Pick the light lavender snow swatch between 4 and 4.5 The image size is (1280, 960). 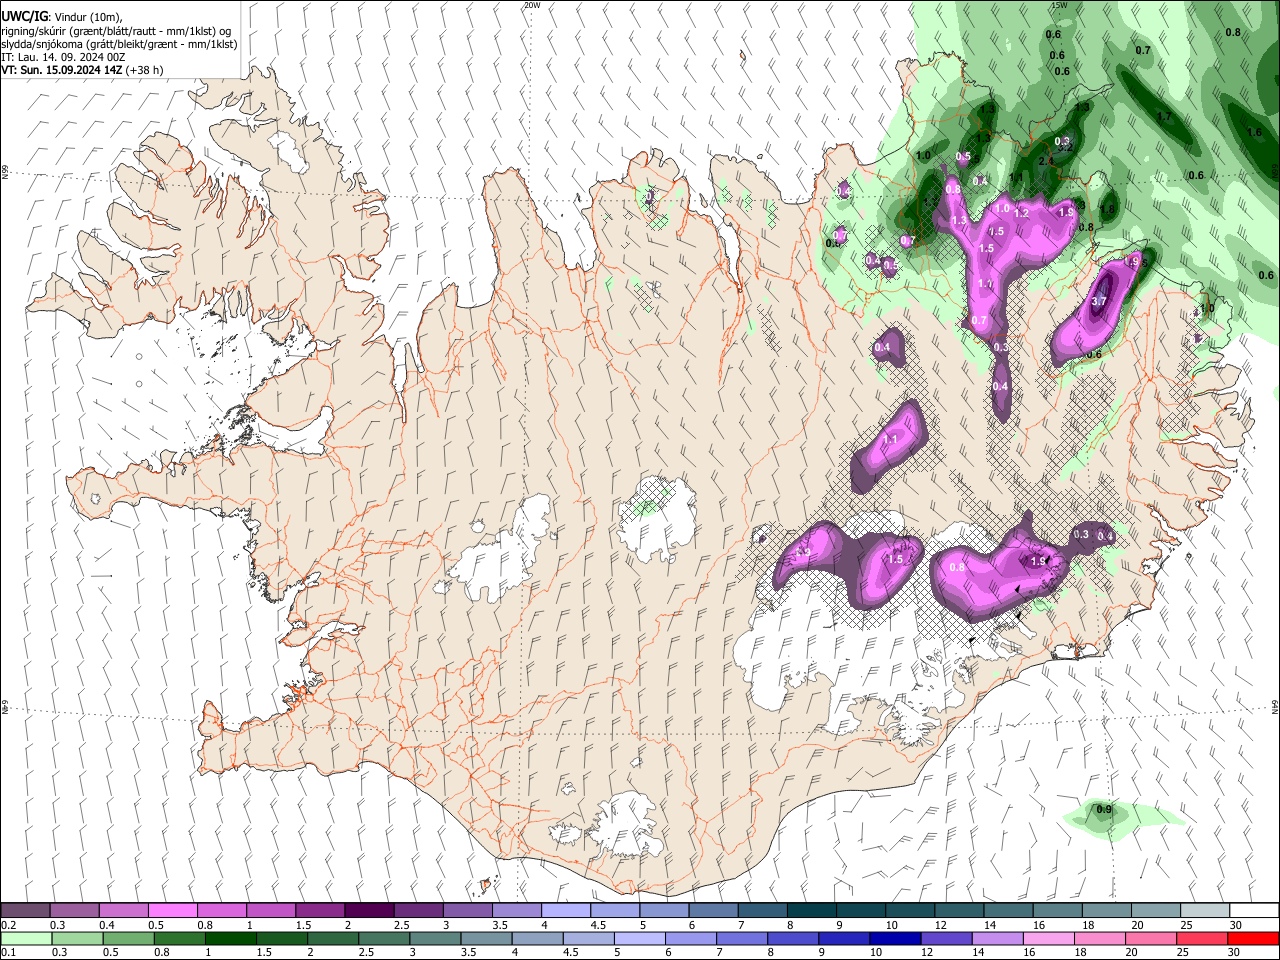pyautogui.click(x=564, y=910)
